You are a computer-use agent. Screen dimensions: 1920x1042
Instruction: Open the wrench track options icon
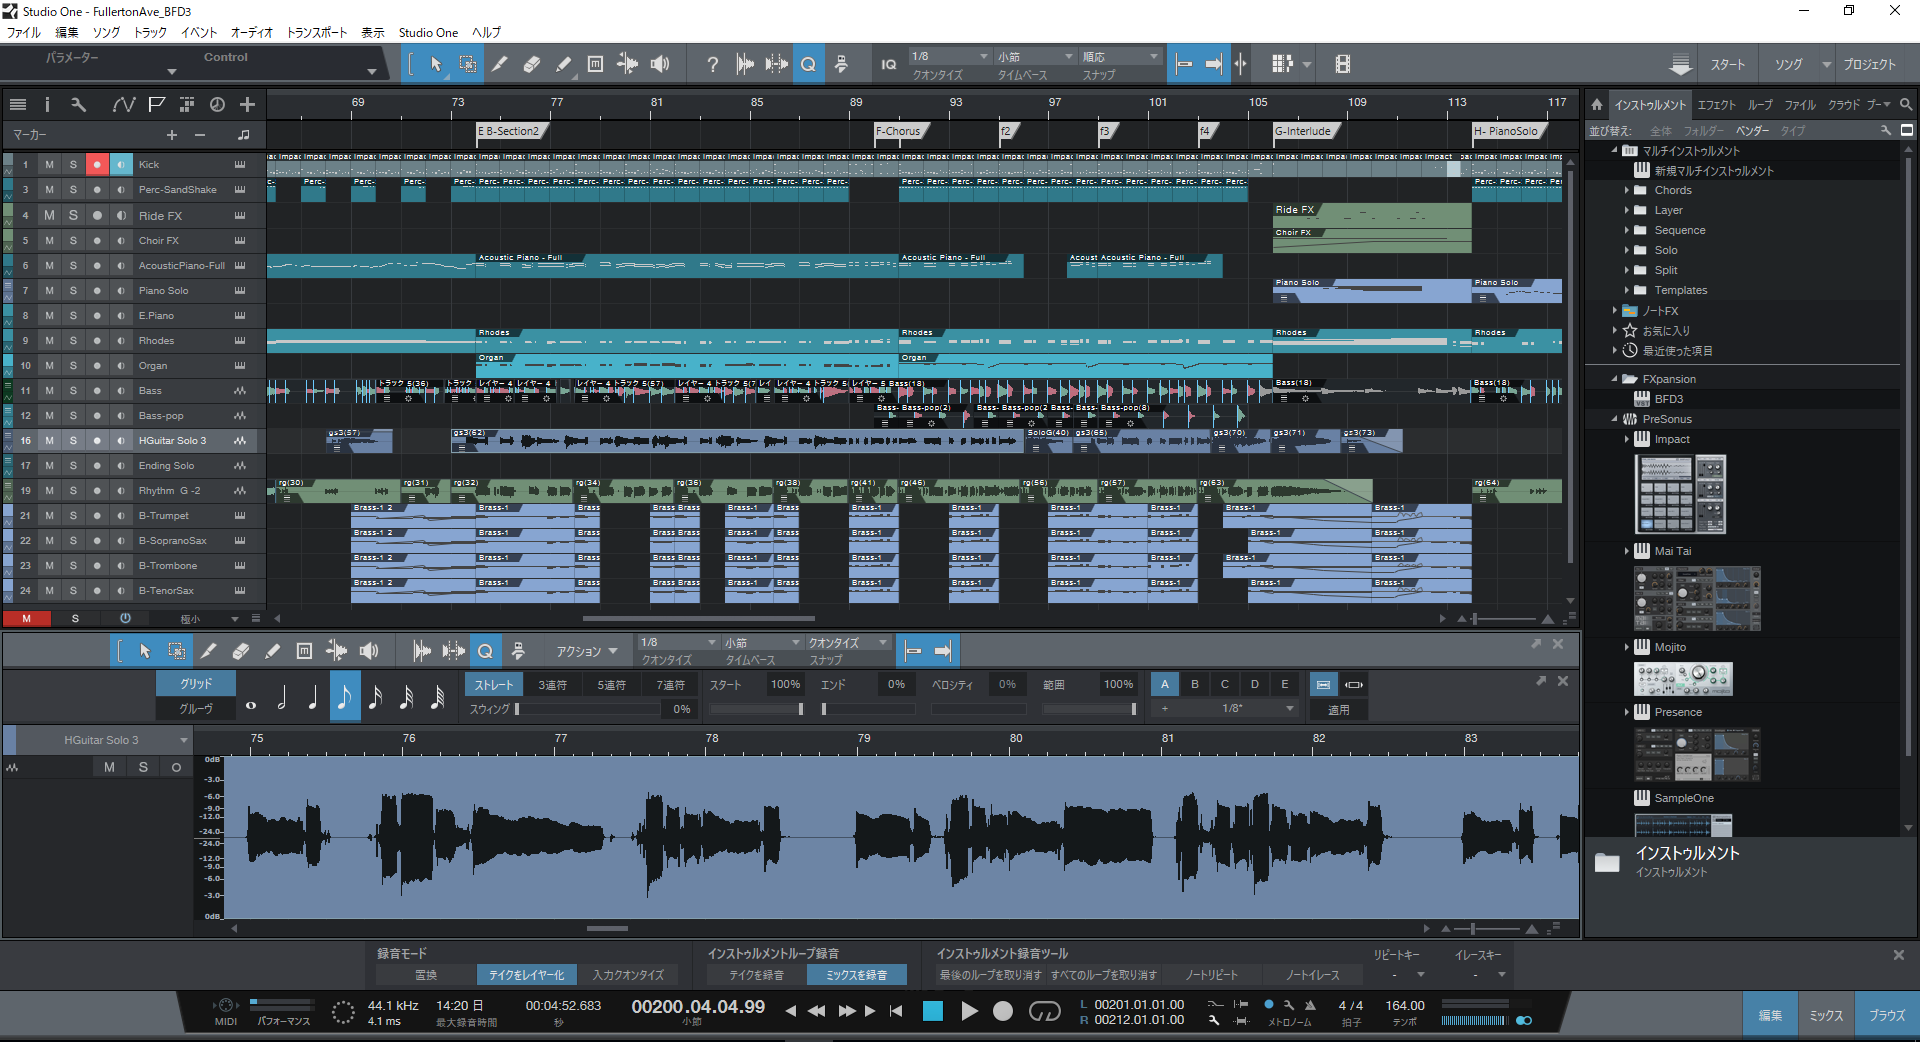(x=78, y=104)
